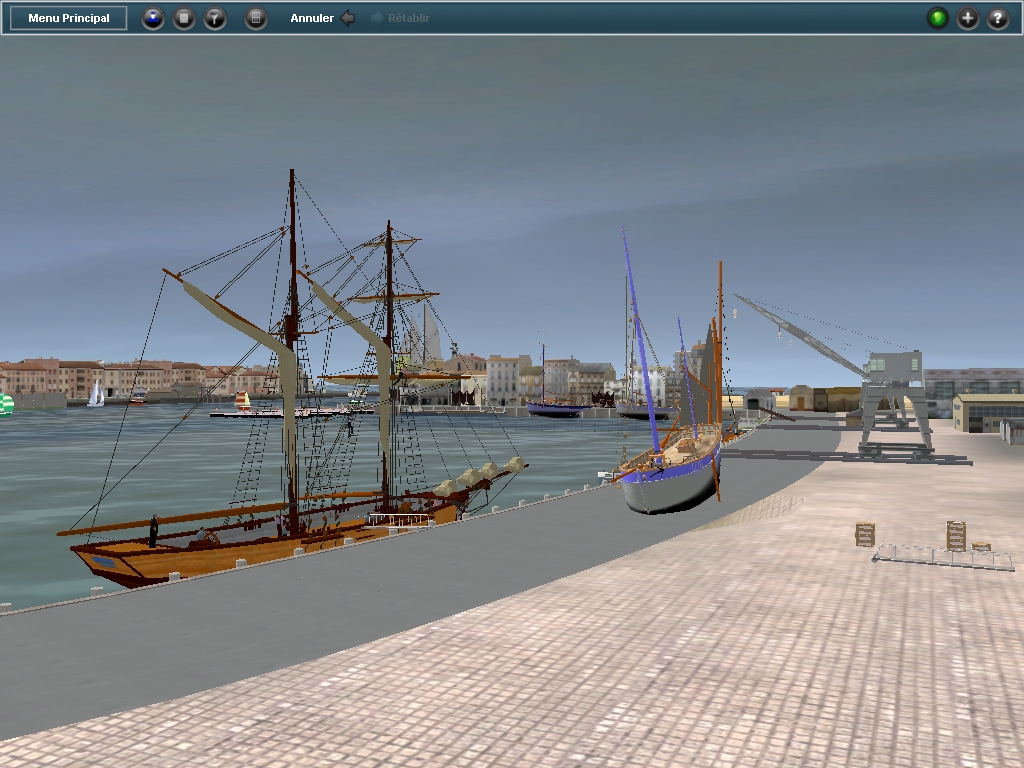
Task: Open the document/rules icon in toolbar
Action: click(184, 18)
